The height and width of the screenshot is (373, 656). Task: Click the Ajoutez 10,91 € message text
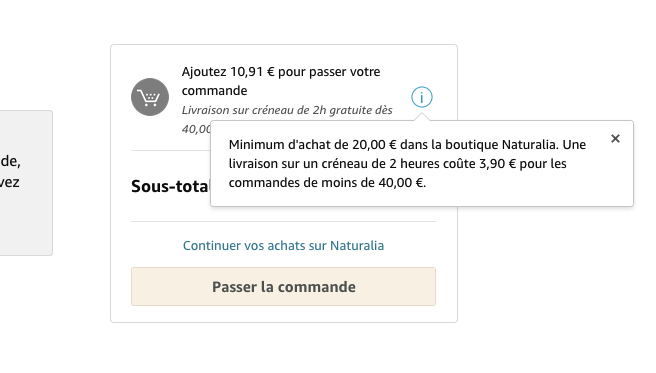tap(281, 81)
